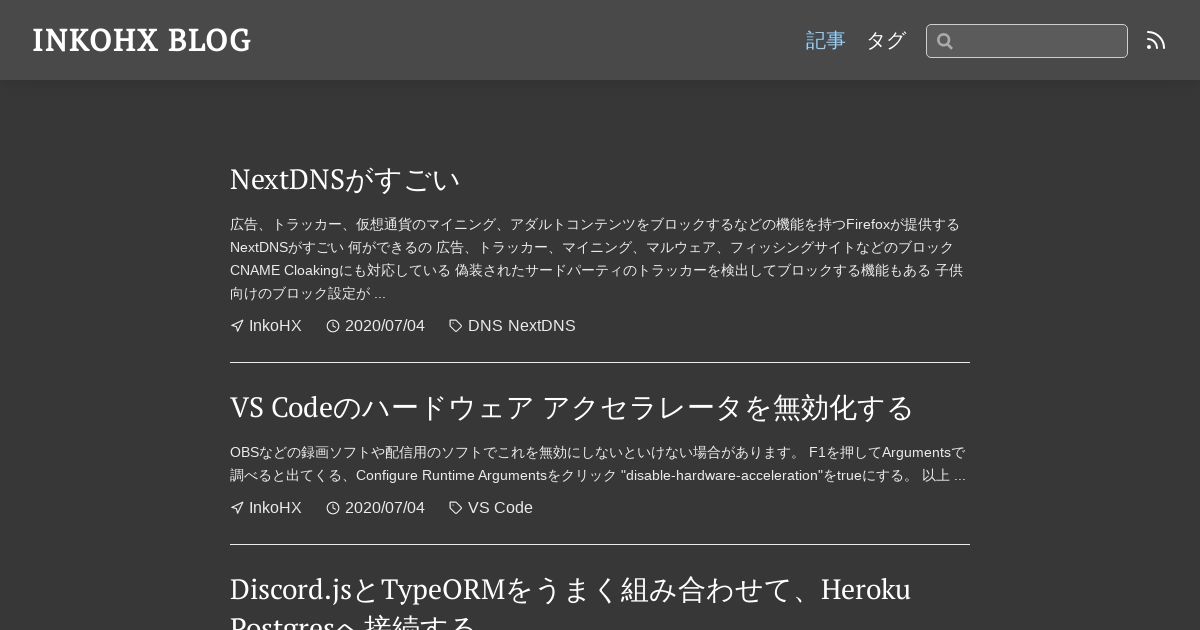Click the tag icon before VS Code tag
The height and width of the screenshot is (630, 1200).
pos(456,507)
